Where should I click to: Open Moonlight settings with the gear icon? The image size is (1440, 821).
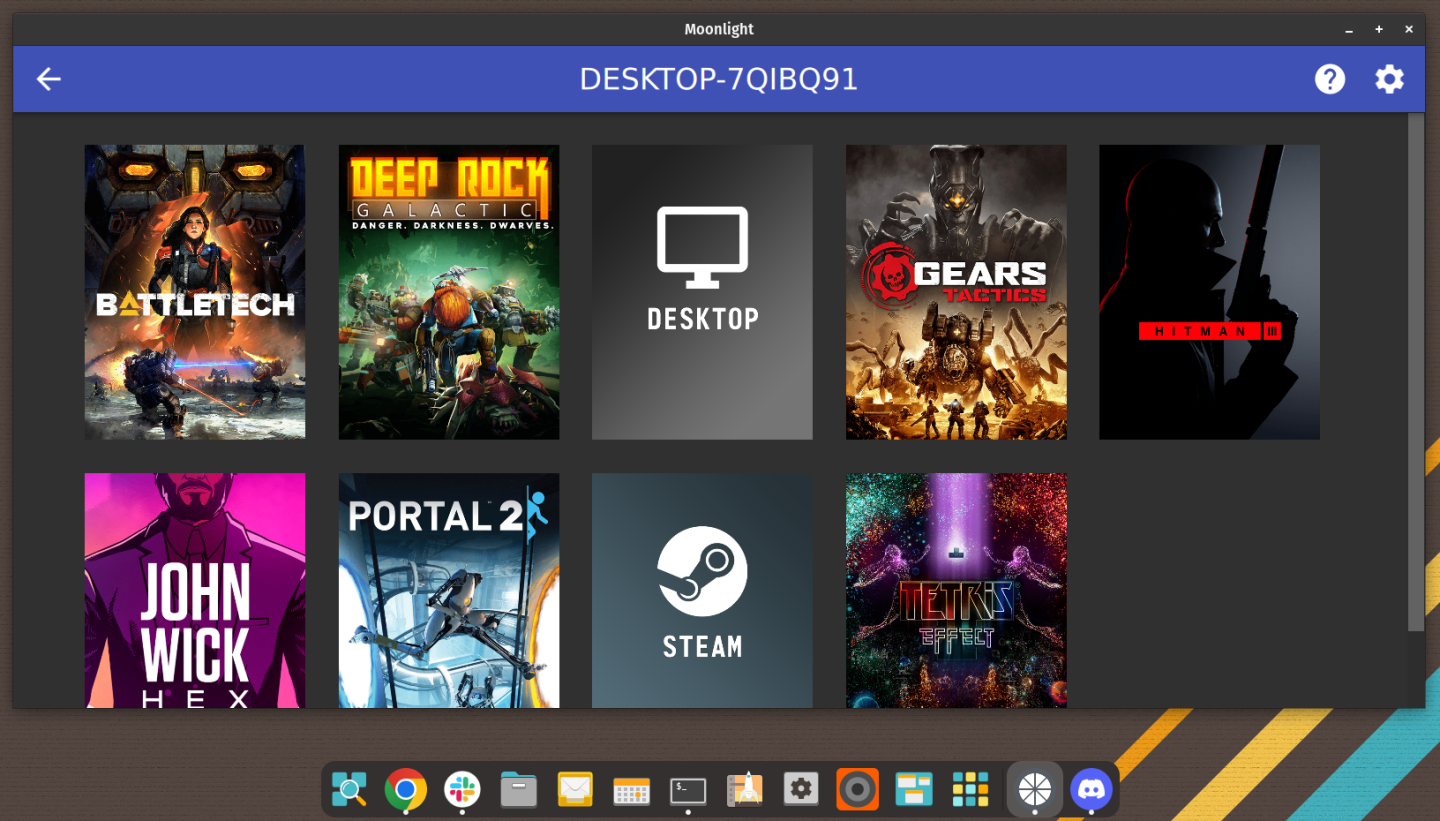(x=1389, y=79)
